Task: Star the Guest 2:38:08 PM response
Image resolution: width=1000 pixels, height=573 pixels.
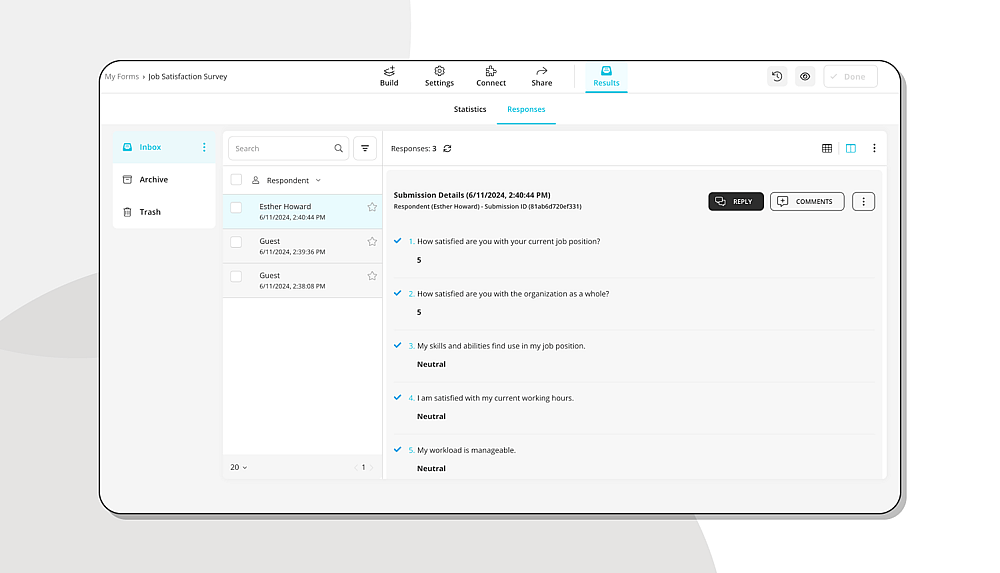Action: [x=372, y=276]
